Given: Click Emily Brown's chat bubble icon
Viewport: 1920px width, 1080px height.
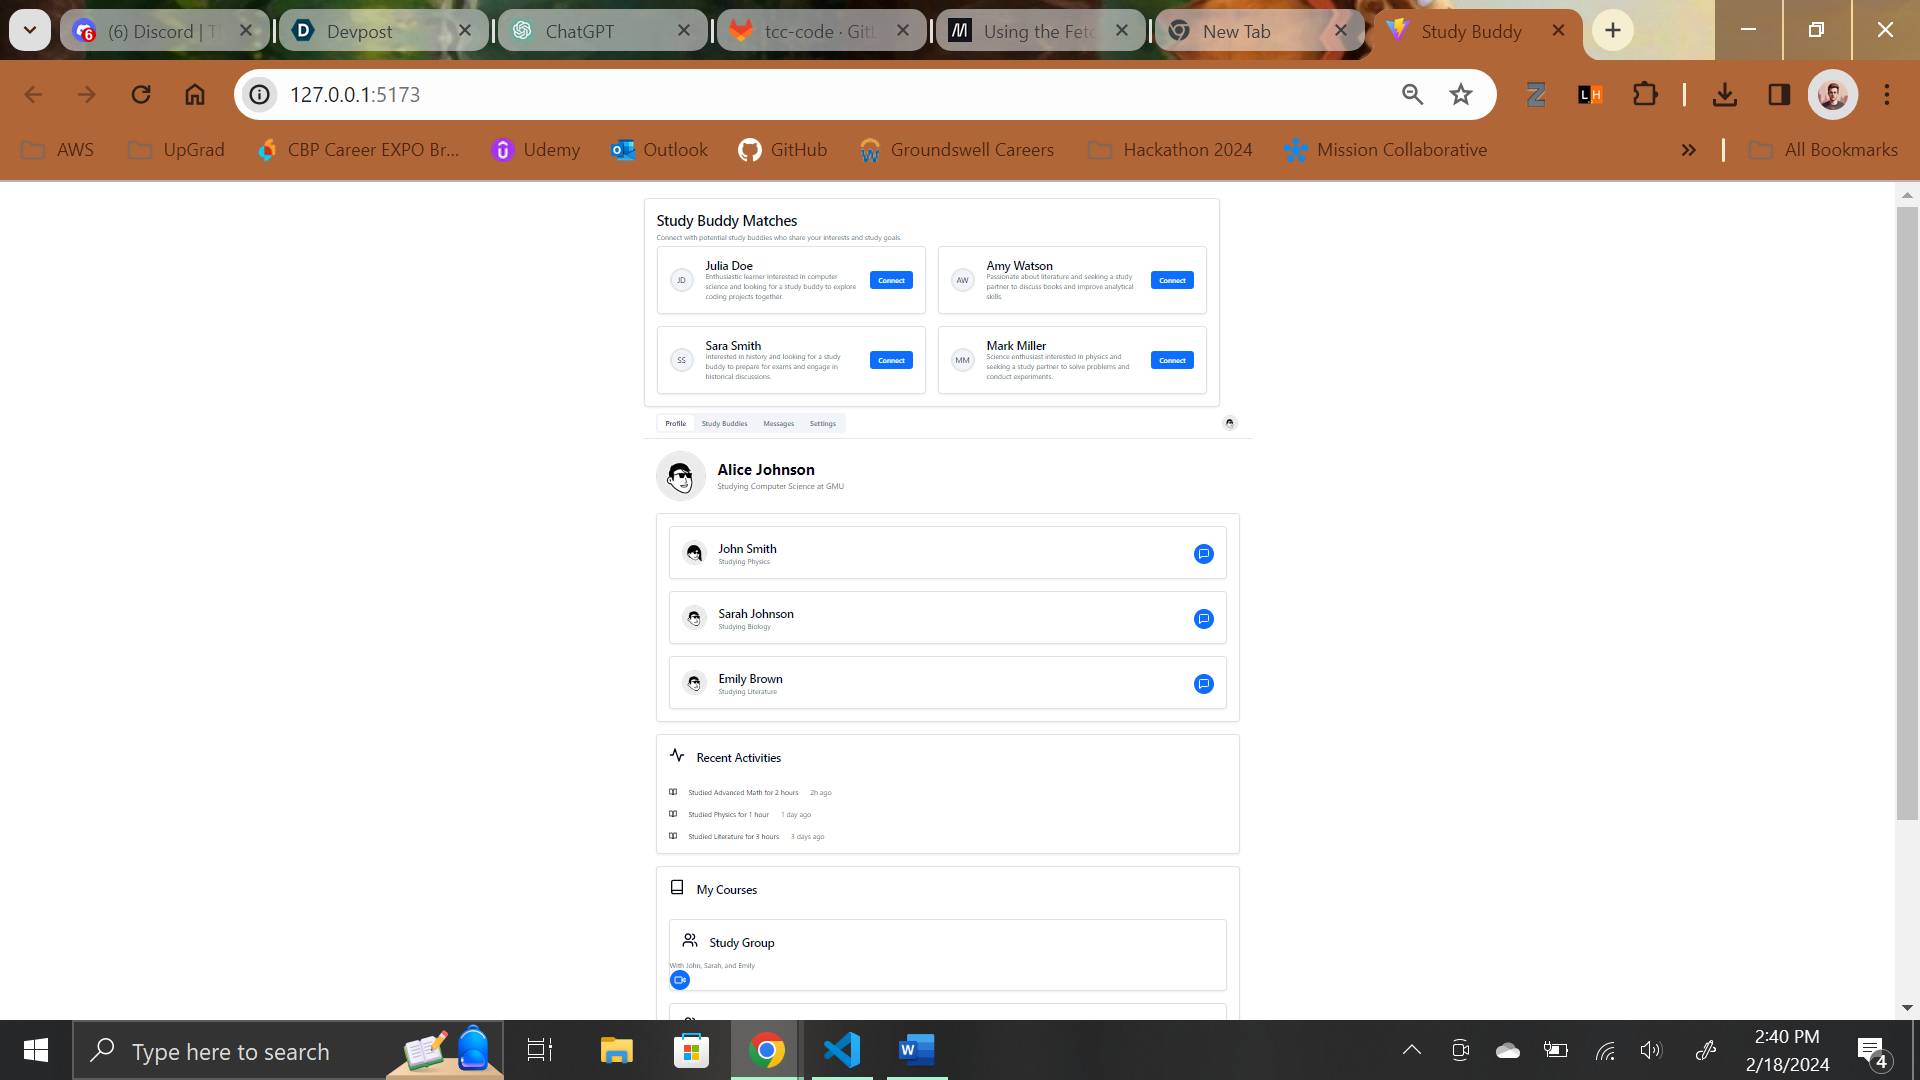Looking at the screenshot, I should pyautogui.click(x=1203, y=684).
